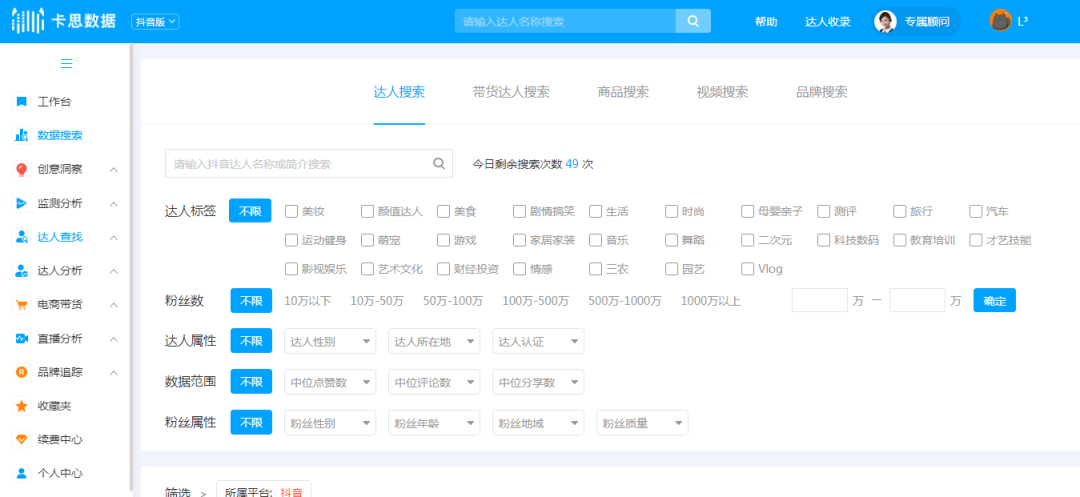Switch to the 视频搜索 tab
This screenshot has height=497, width=1080.
[x=723, y=92]
